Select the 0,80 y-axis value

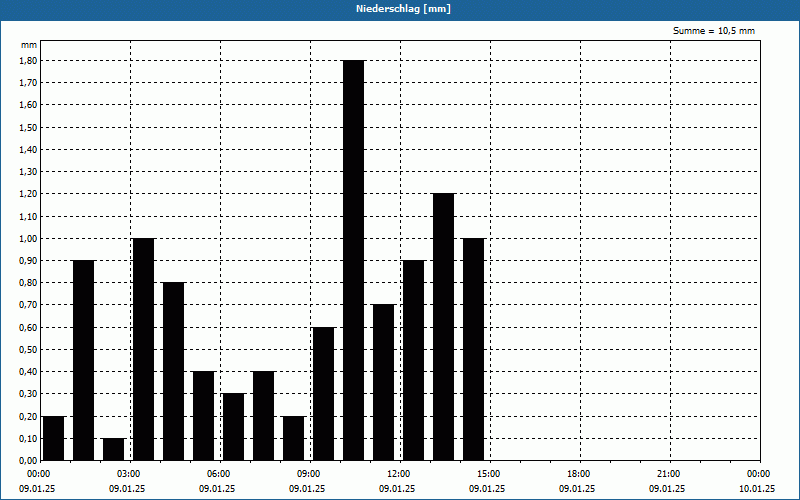click(x=28, y=283)
